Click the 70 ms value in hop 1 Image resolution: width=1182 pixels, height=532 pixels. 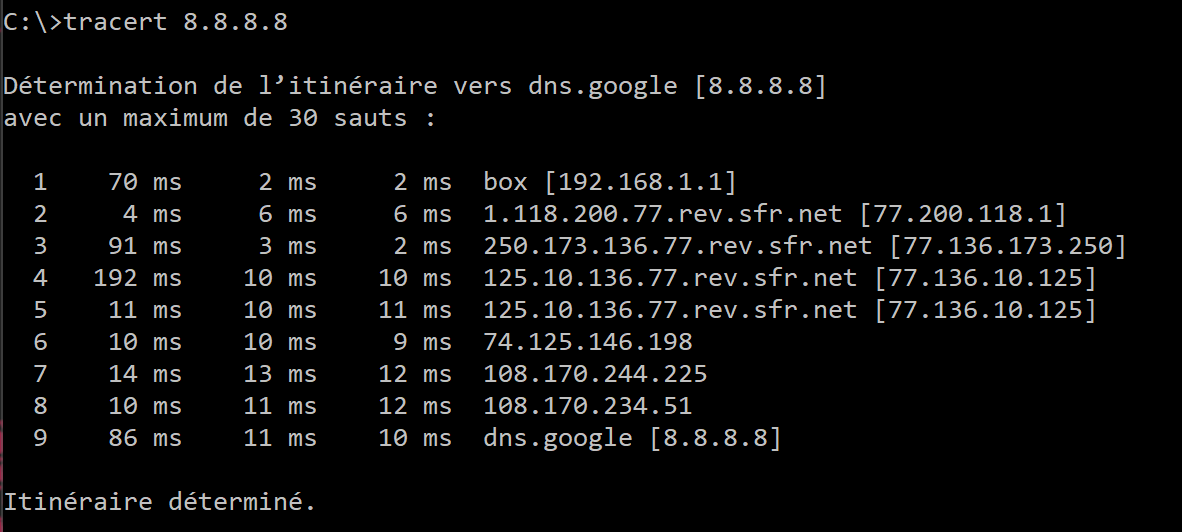(146, 182)
